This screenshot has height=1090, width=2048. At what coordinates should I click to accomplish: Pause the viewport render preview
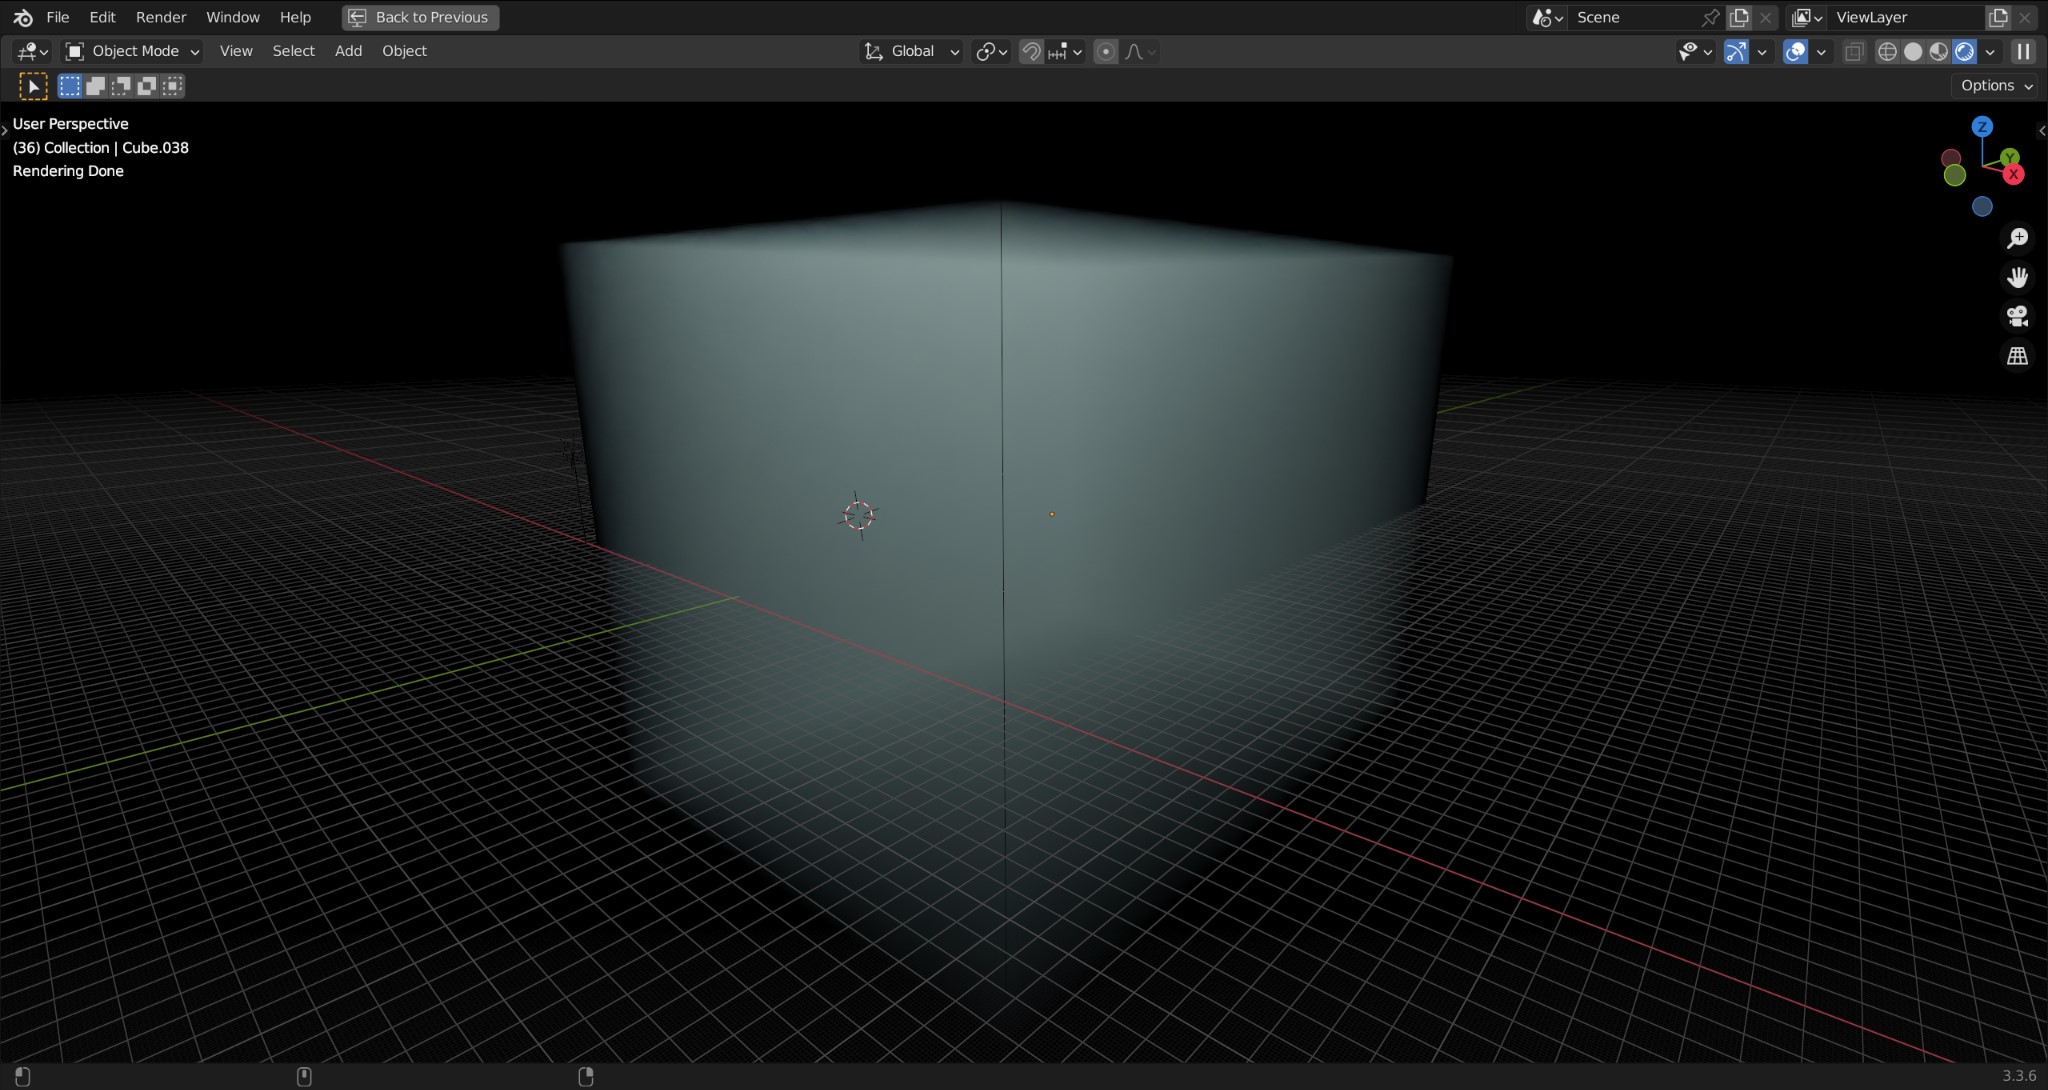point(2024,51)
